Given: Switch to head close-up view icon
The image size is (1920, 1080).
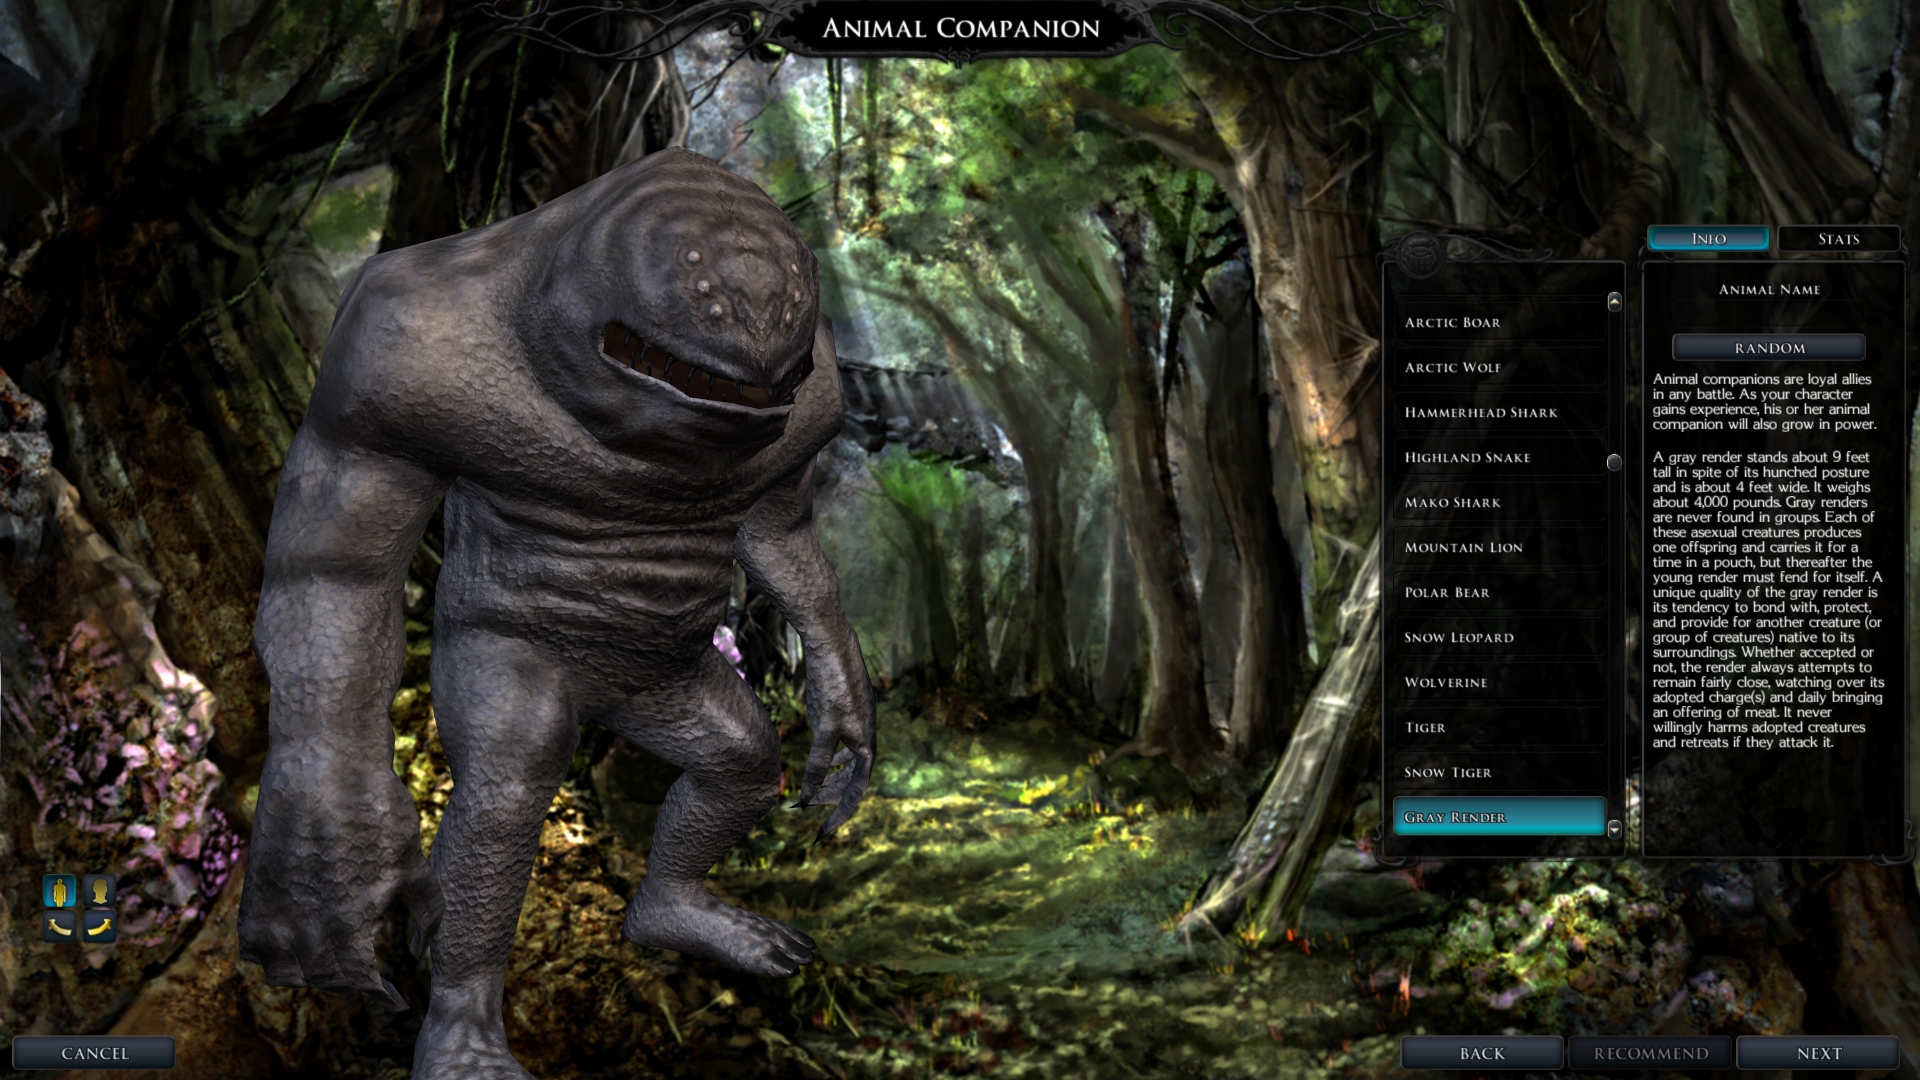Looking at the screenshot, I should pos(99,890).
